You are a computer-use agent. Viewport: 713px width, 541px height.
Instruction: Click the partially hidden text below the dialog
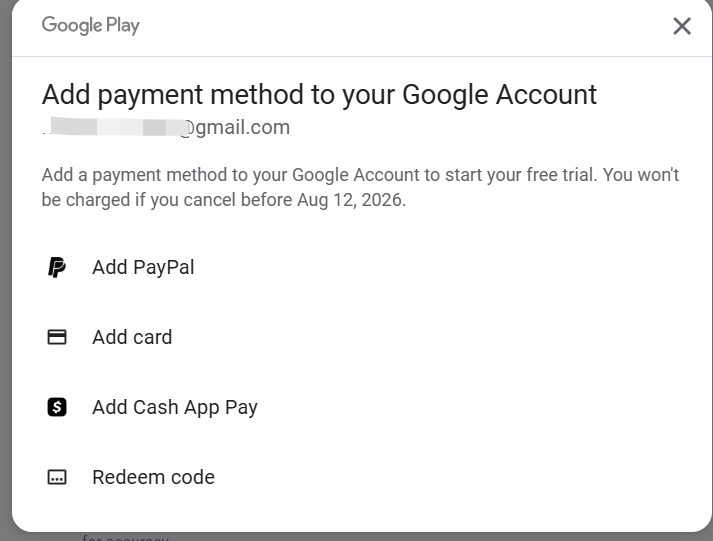click(x=125, y=537)
